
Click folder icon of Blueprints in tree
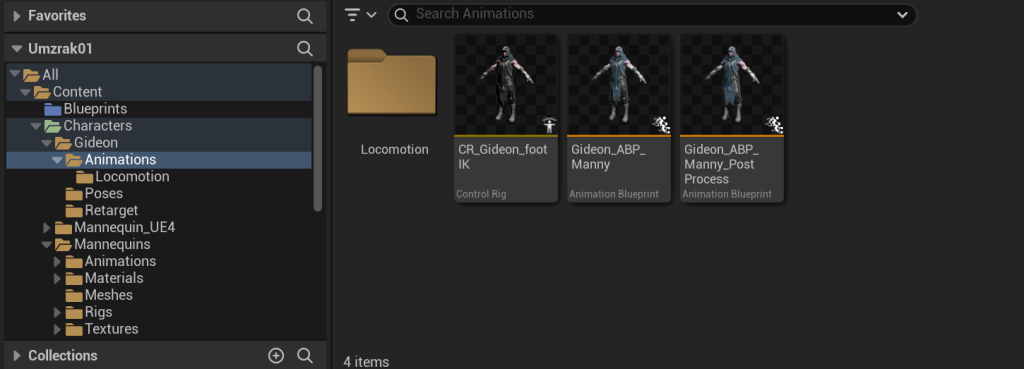pyautogui.click(x=52, y=109)
